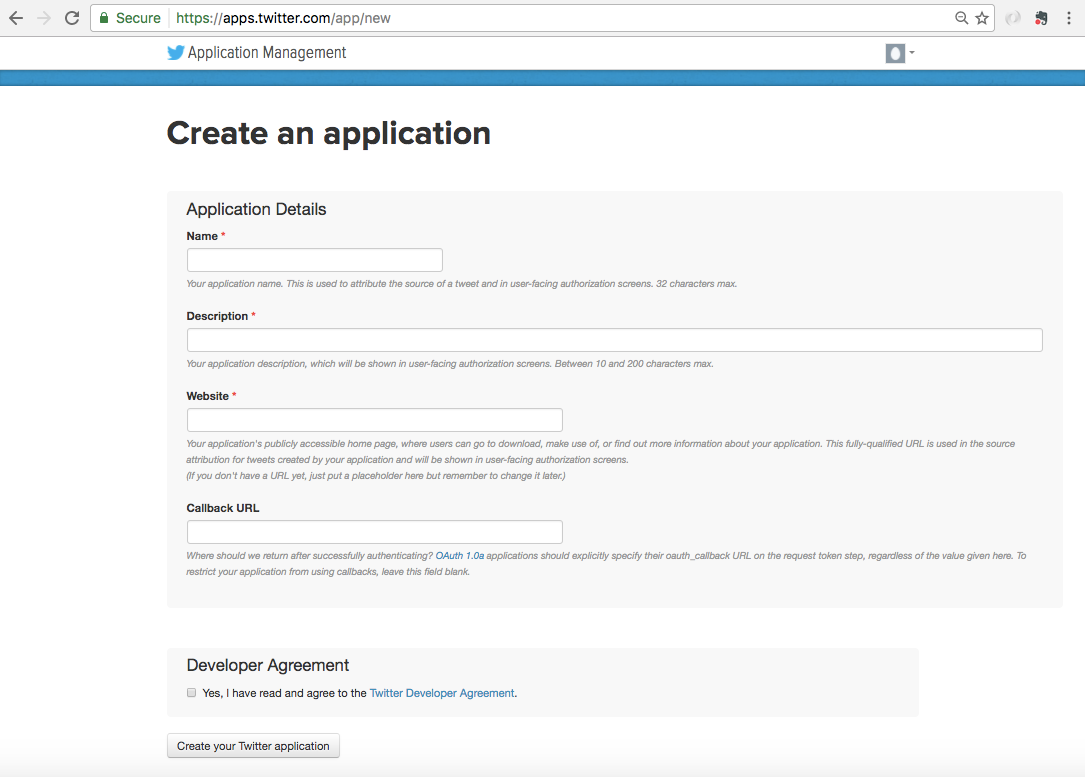Check the Developer Agreement checkbox
Screen dimensions: 1085x777
(x=191, y=692)
